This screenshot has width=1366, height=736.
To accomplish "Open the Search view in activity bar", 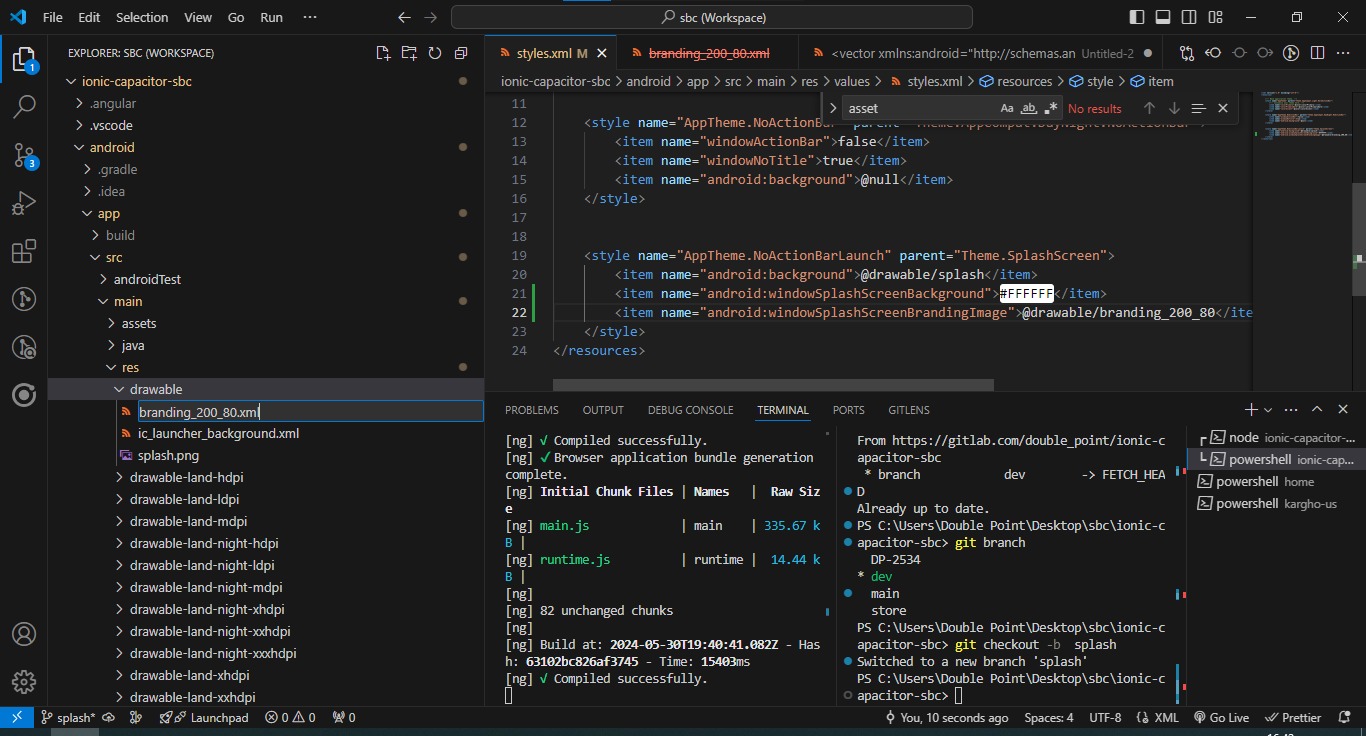I will [24, 106].
